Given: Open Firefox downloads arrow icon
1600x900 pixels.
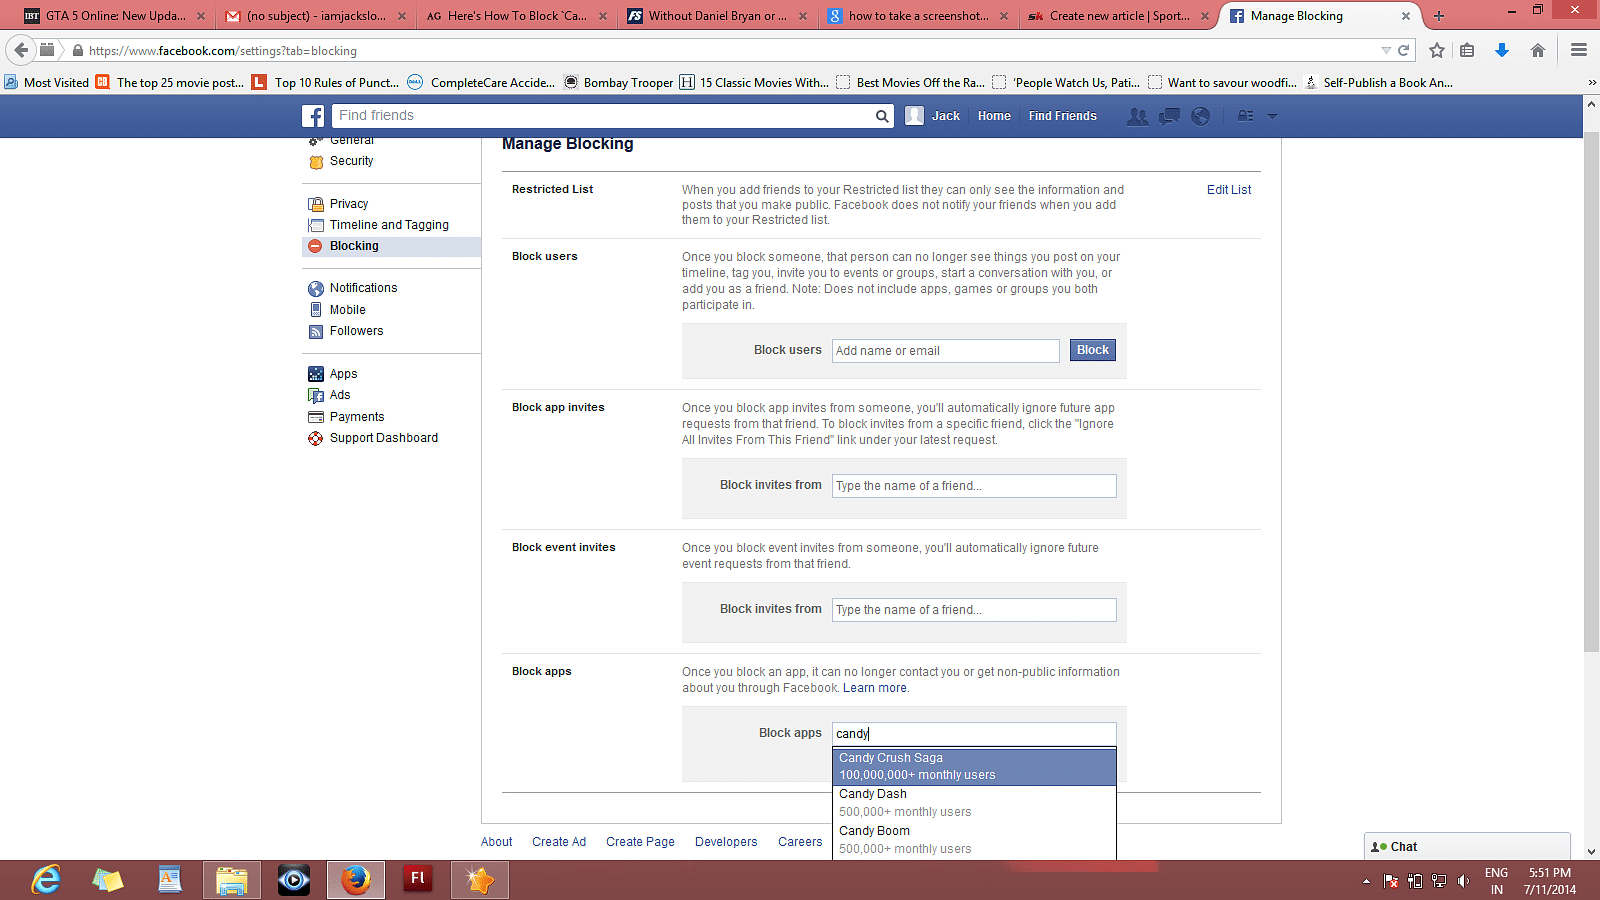Looking at the screenshot, I should pos(1501,50).
